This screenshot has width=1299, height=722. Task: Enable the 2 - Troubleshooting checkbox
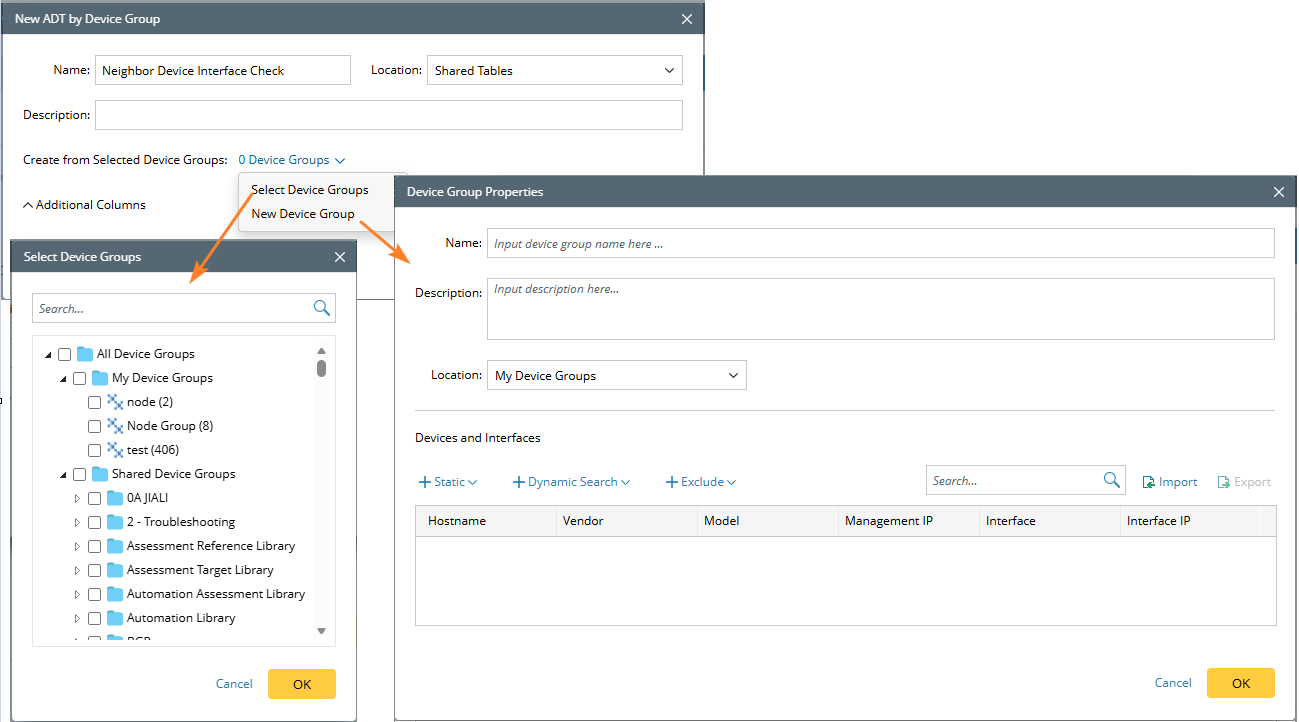point(95,522)
